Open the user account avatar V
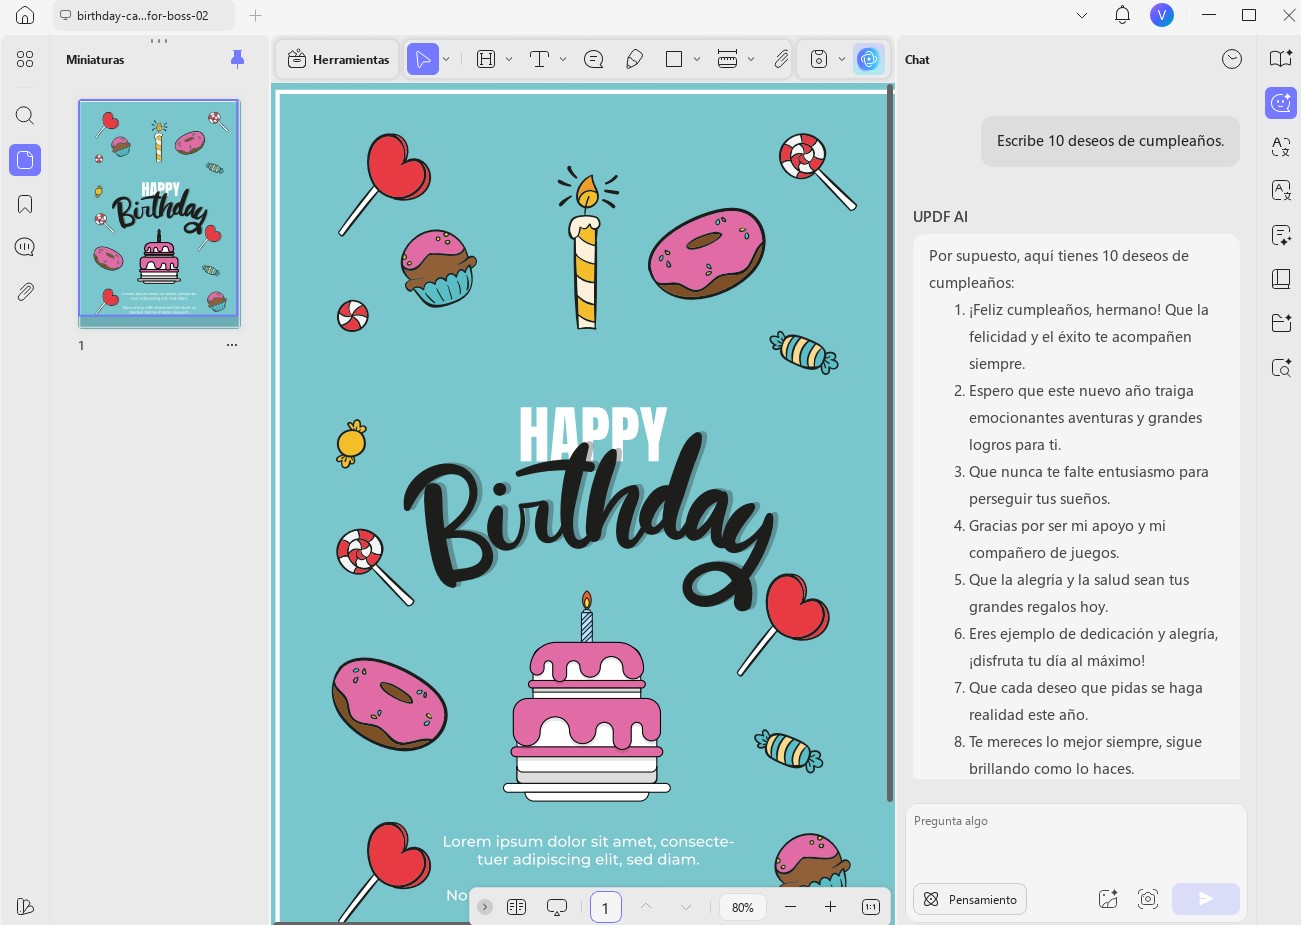Screen dimensions: 1301x925 click(1162, 15)
